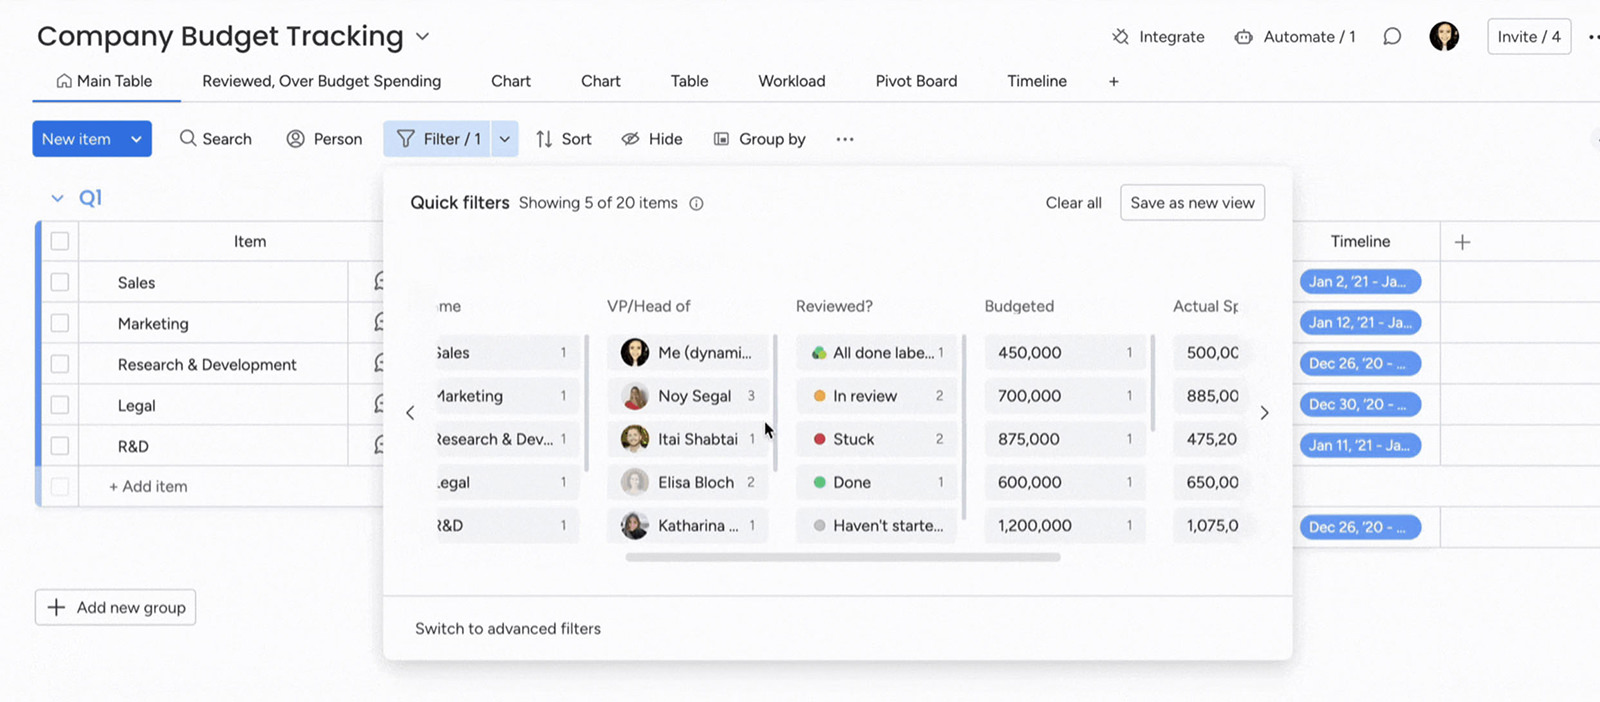Open the Automate robot icon
Viewport: 1600px width, 702px height.
coord(1243,37)
